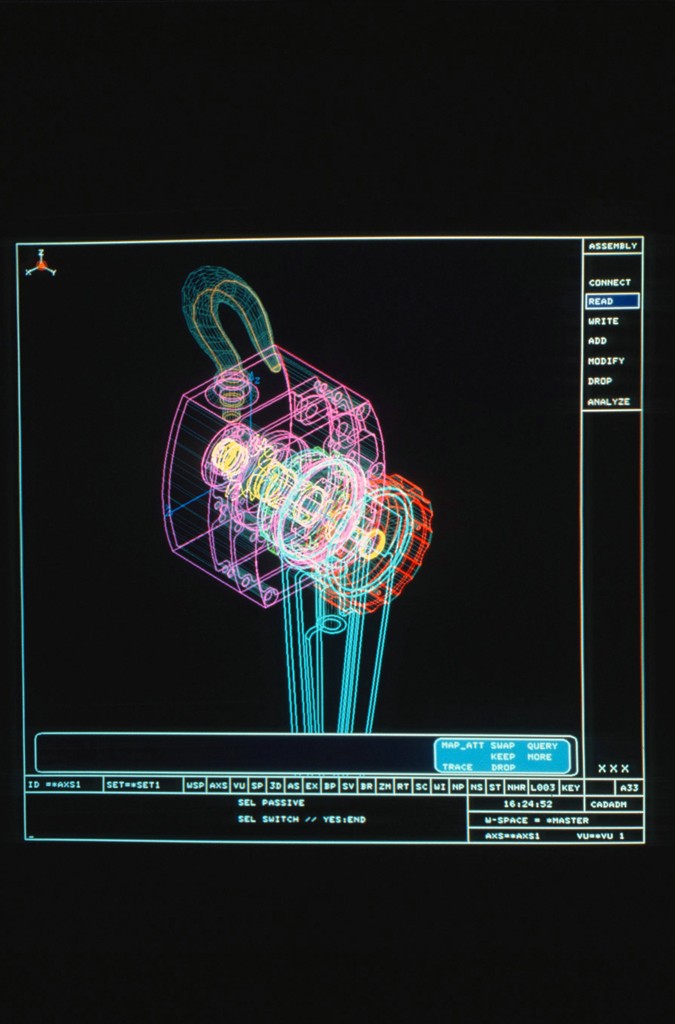Click the ZM zoom toolbar cell

tap(384, 787)
